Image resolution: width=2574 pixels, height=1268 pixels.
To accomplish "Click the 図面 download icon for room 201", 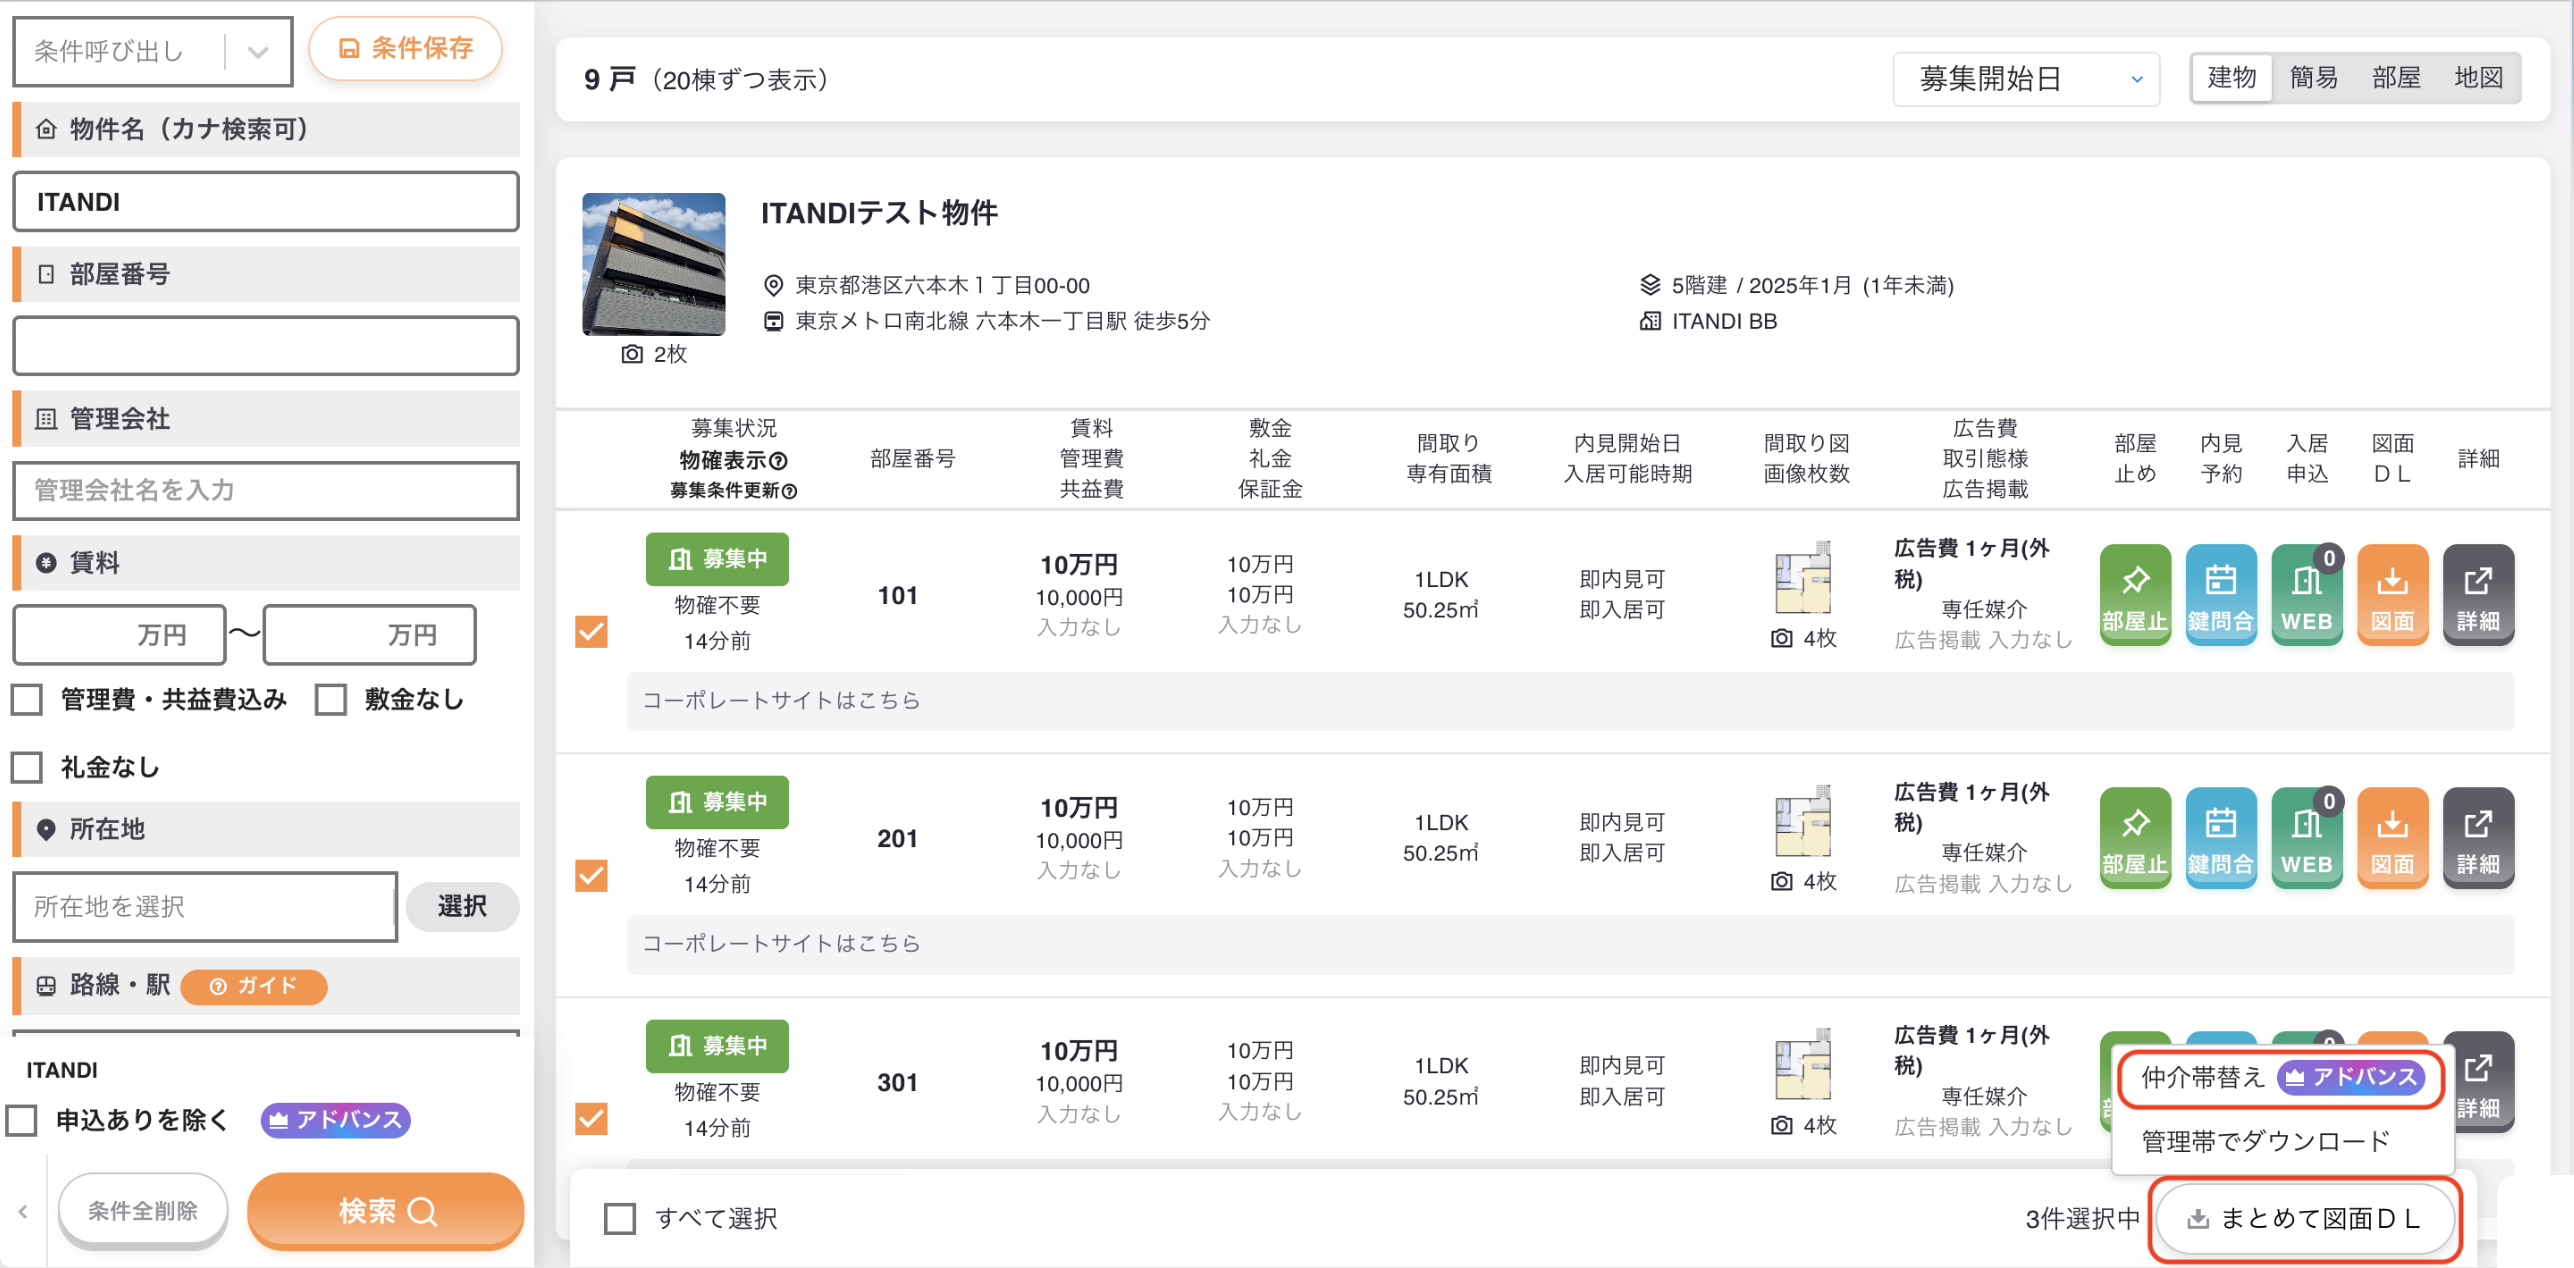I will tap(2392, 838).
